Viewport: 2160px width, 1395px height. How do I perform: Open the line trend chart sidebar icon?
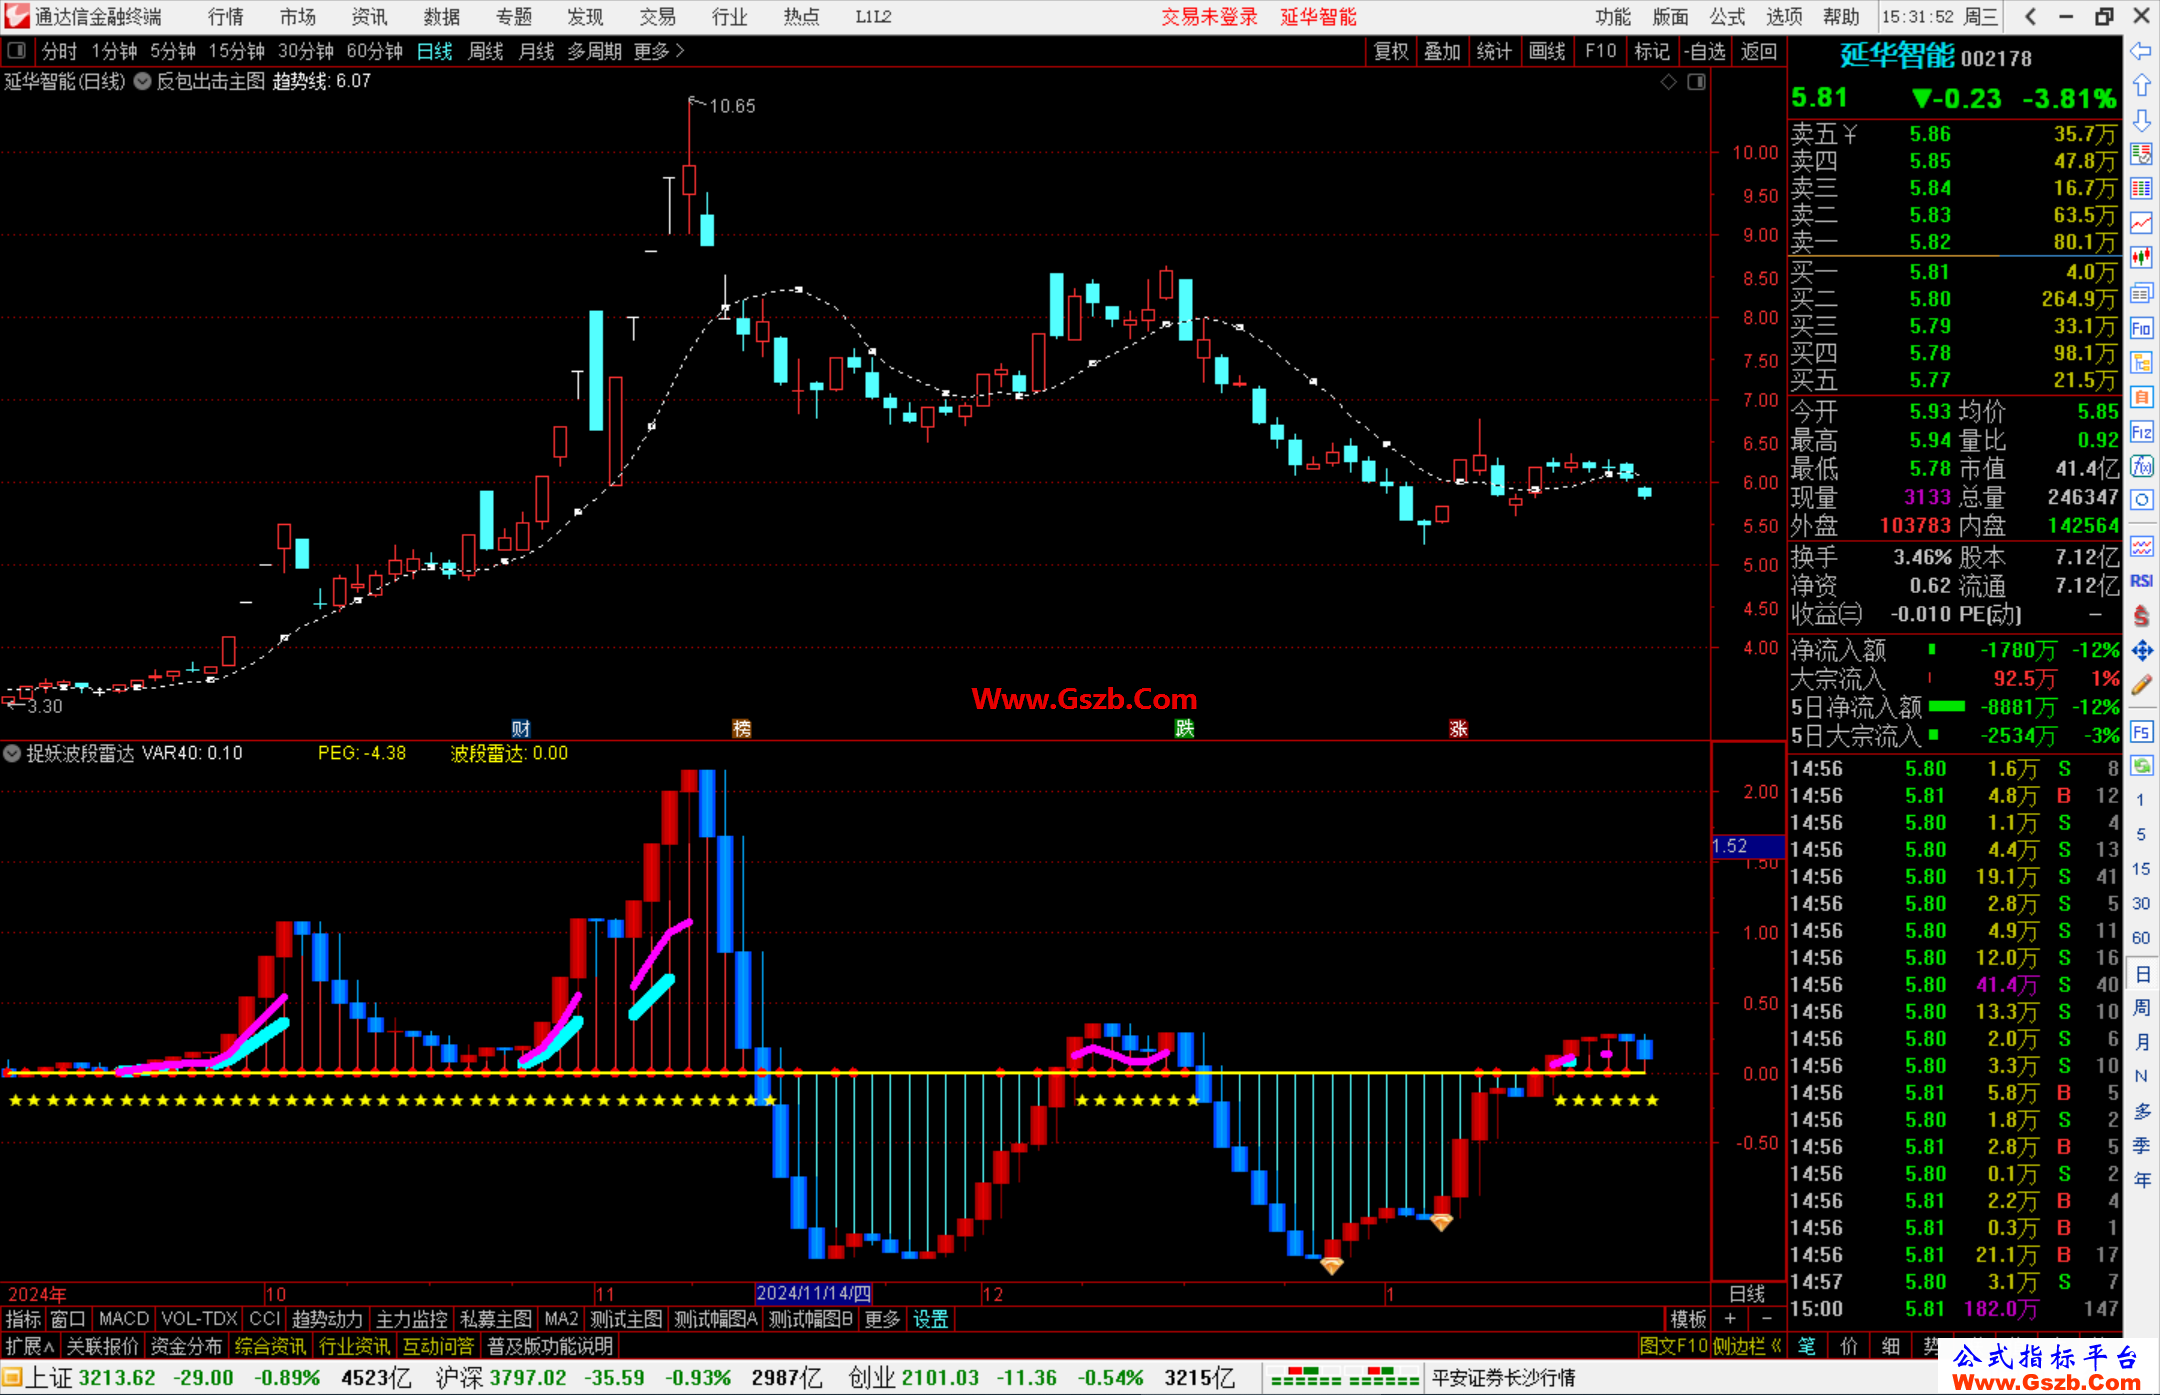tap(2141, 223)
